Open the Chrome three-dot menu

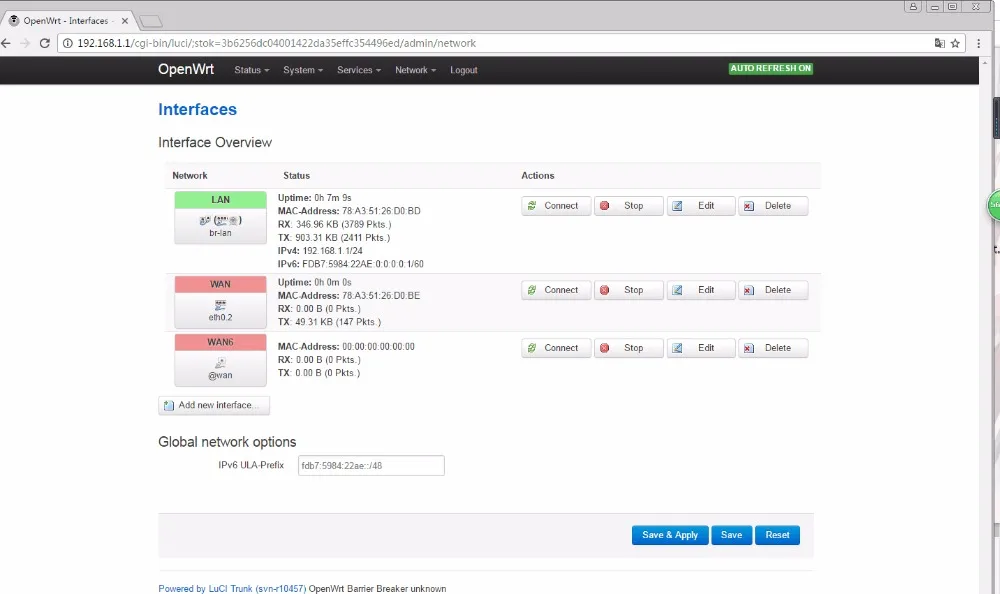pyautogui.click(x=978, y=43)
